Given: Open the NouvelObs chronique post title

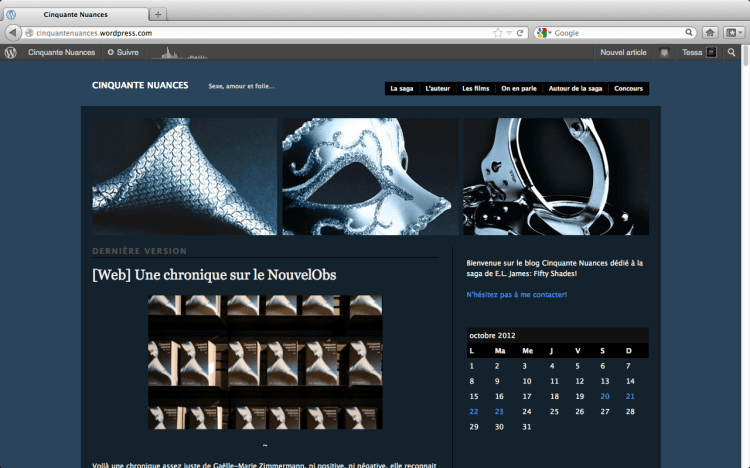Looking at the screenshot, I should [214, 275].
